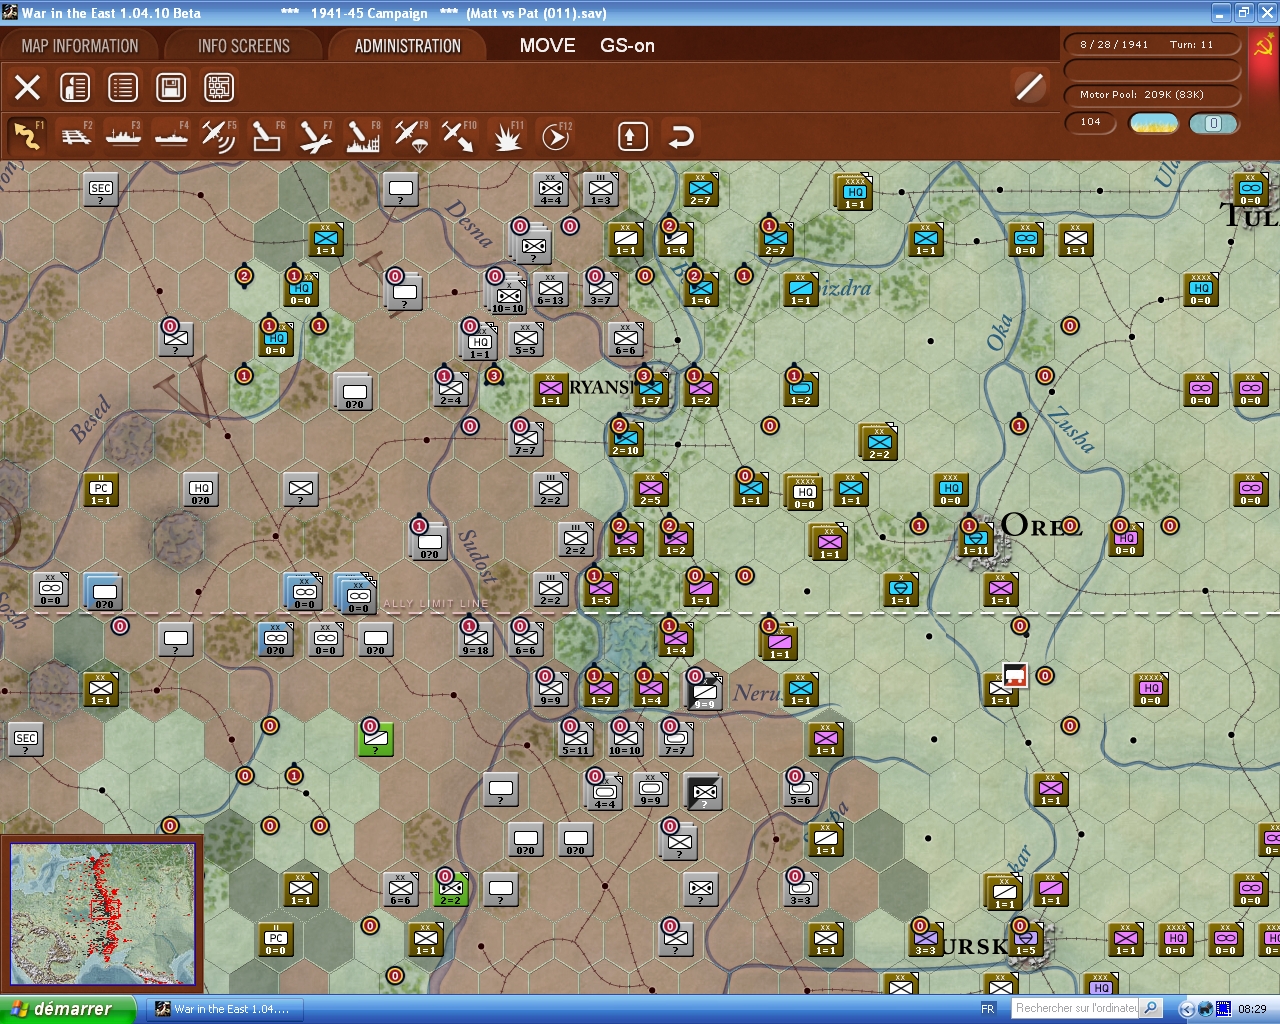Click the brick grid pattern icon
The width and height of the screenshot is (1280, 1024).
(219, 88)
